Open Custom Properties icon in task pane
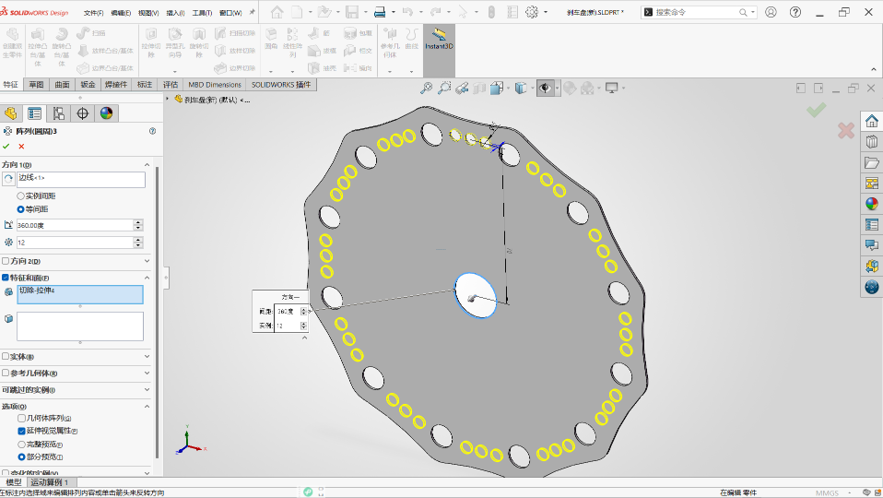This screenshot has width=883, height=498. click(x=872, y=225)
